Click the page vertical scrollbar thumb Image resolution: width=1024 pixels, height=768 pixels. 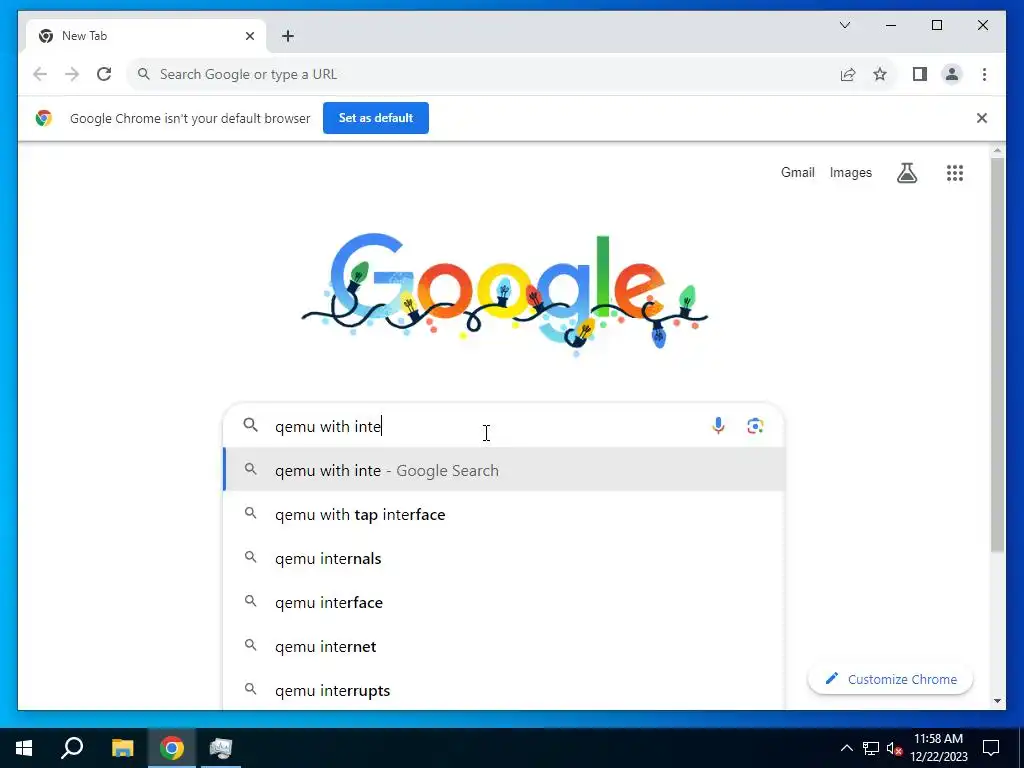tap(997, 355)
